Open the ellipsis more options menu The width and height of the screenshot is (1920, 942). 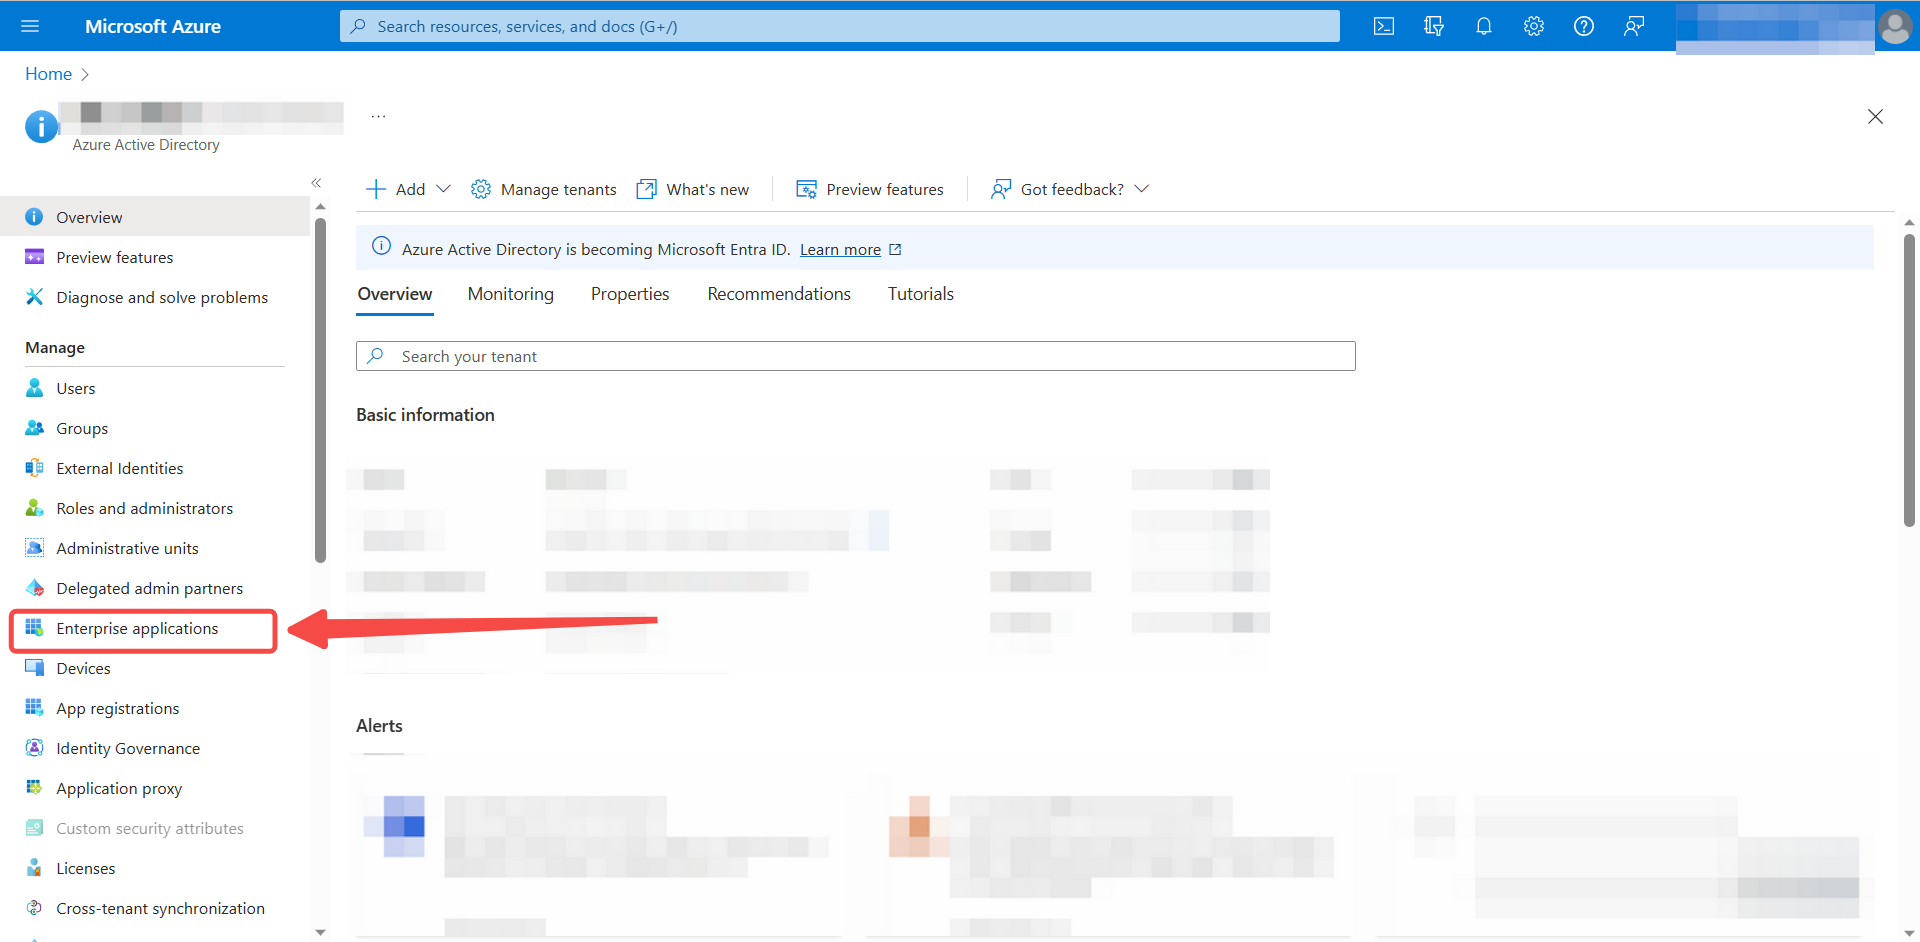[378, 116]
